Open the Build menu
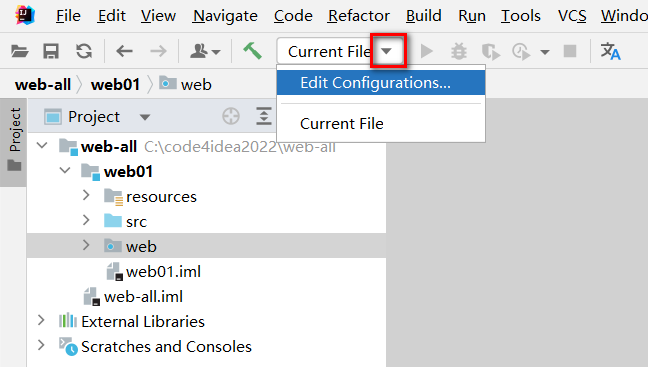Image resolution: width=648 pixels, height=367 pixels. click(424, 16)
